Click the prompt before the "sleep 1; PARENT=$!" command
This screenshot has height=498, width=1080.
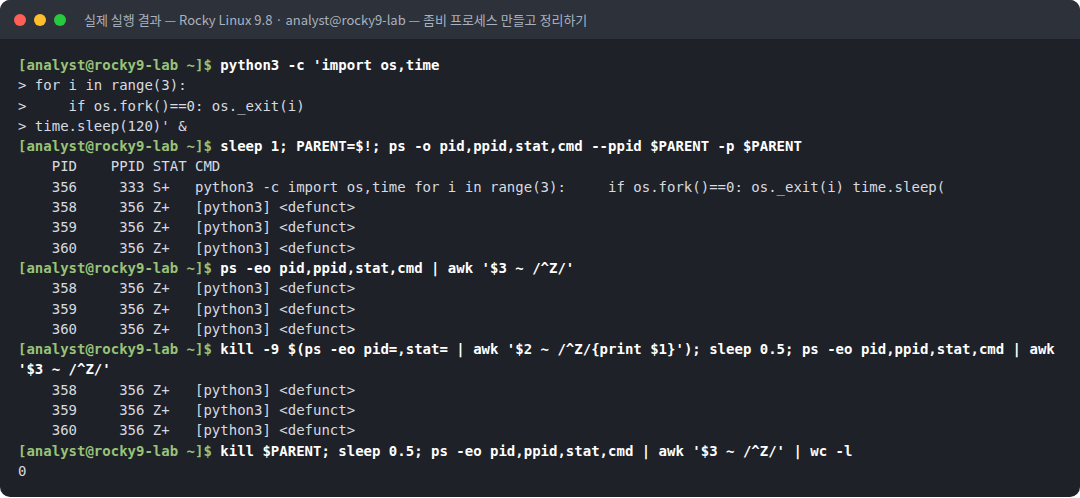[115, 146]
